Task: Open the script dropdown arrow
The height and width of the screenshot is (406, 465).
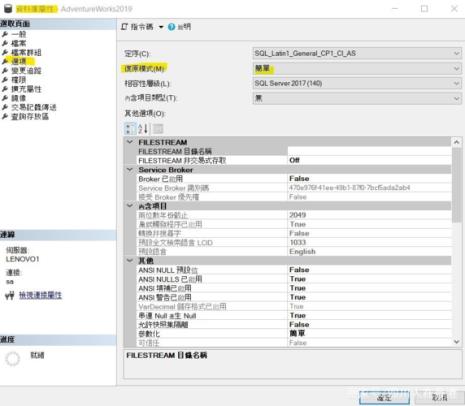Action: 161,27
